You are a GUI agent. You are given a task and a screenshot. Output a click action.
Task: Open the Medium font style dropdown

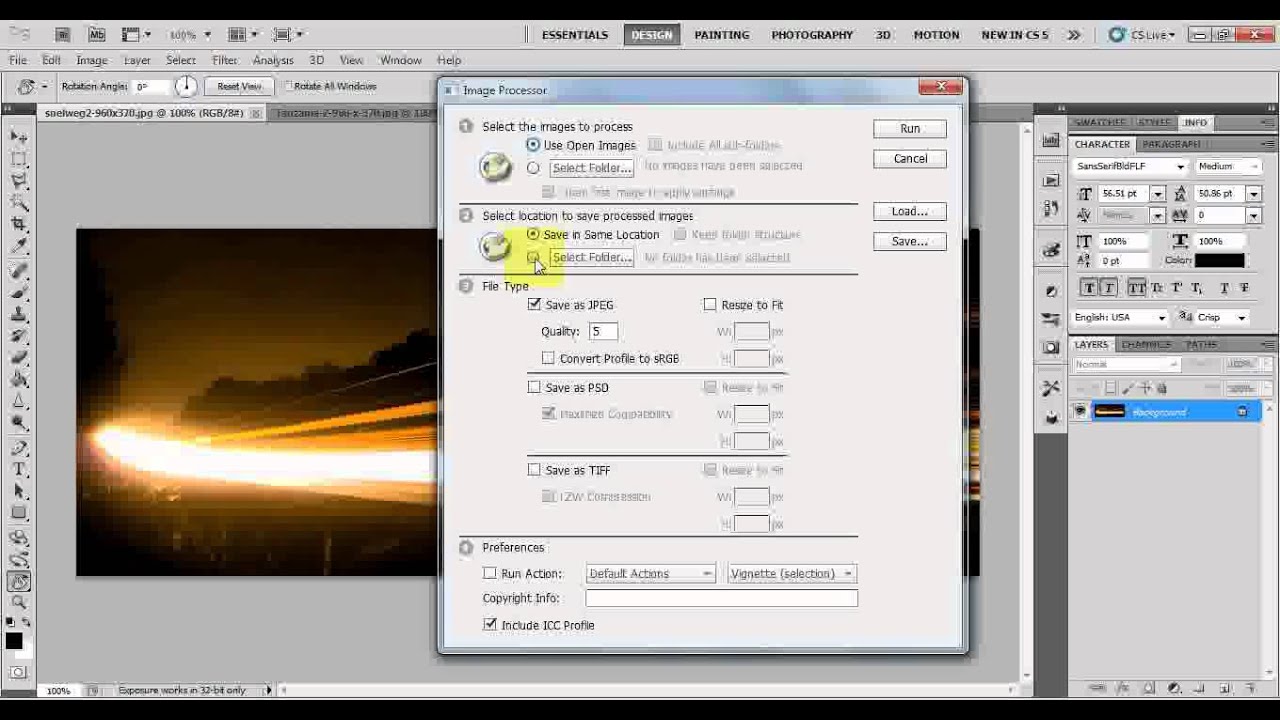pyautogui.click(x=1228, y=166)
